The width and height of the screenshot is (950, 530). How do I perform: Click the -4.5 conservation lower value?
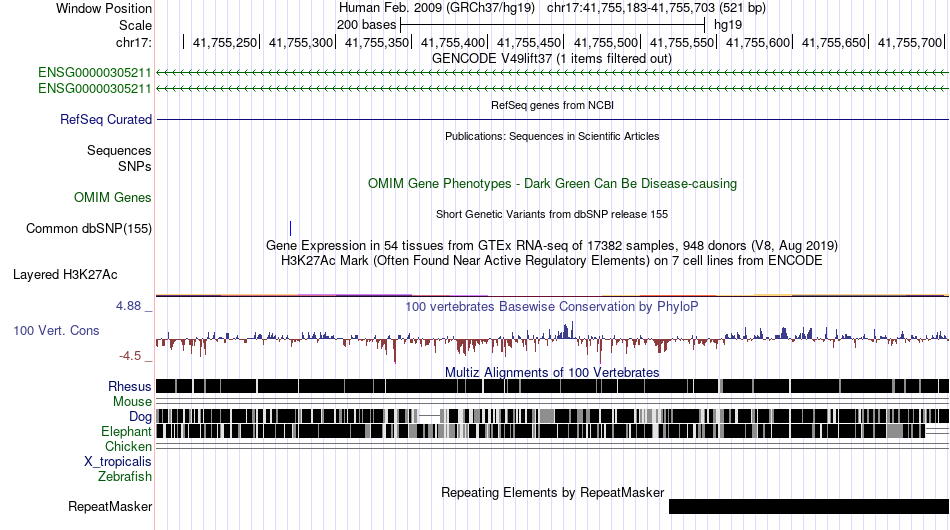pos(130,356)
